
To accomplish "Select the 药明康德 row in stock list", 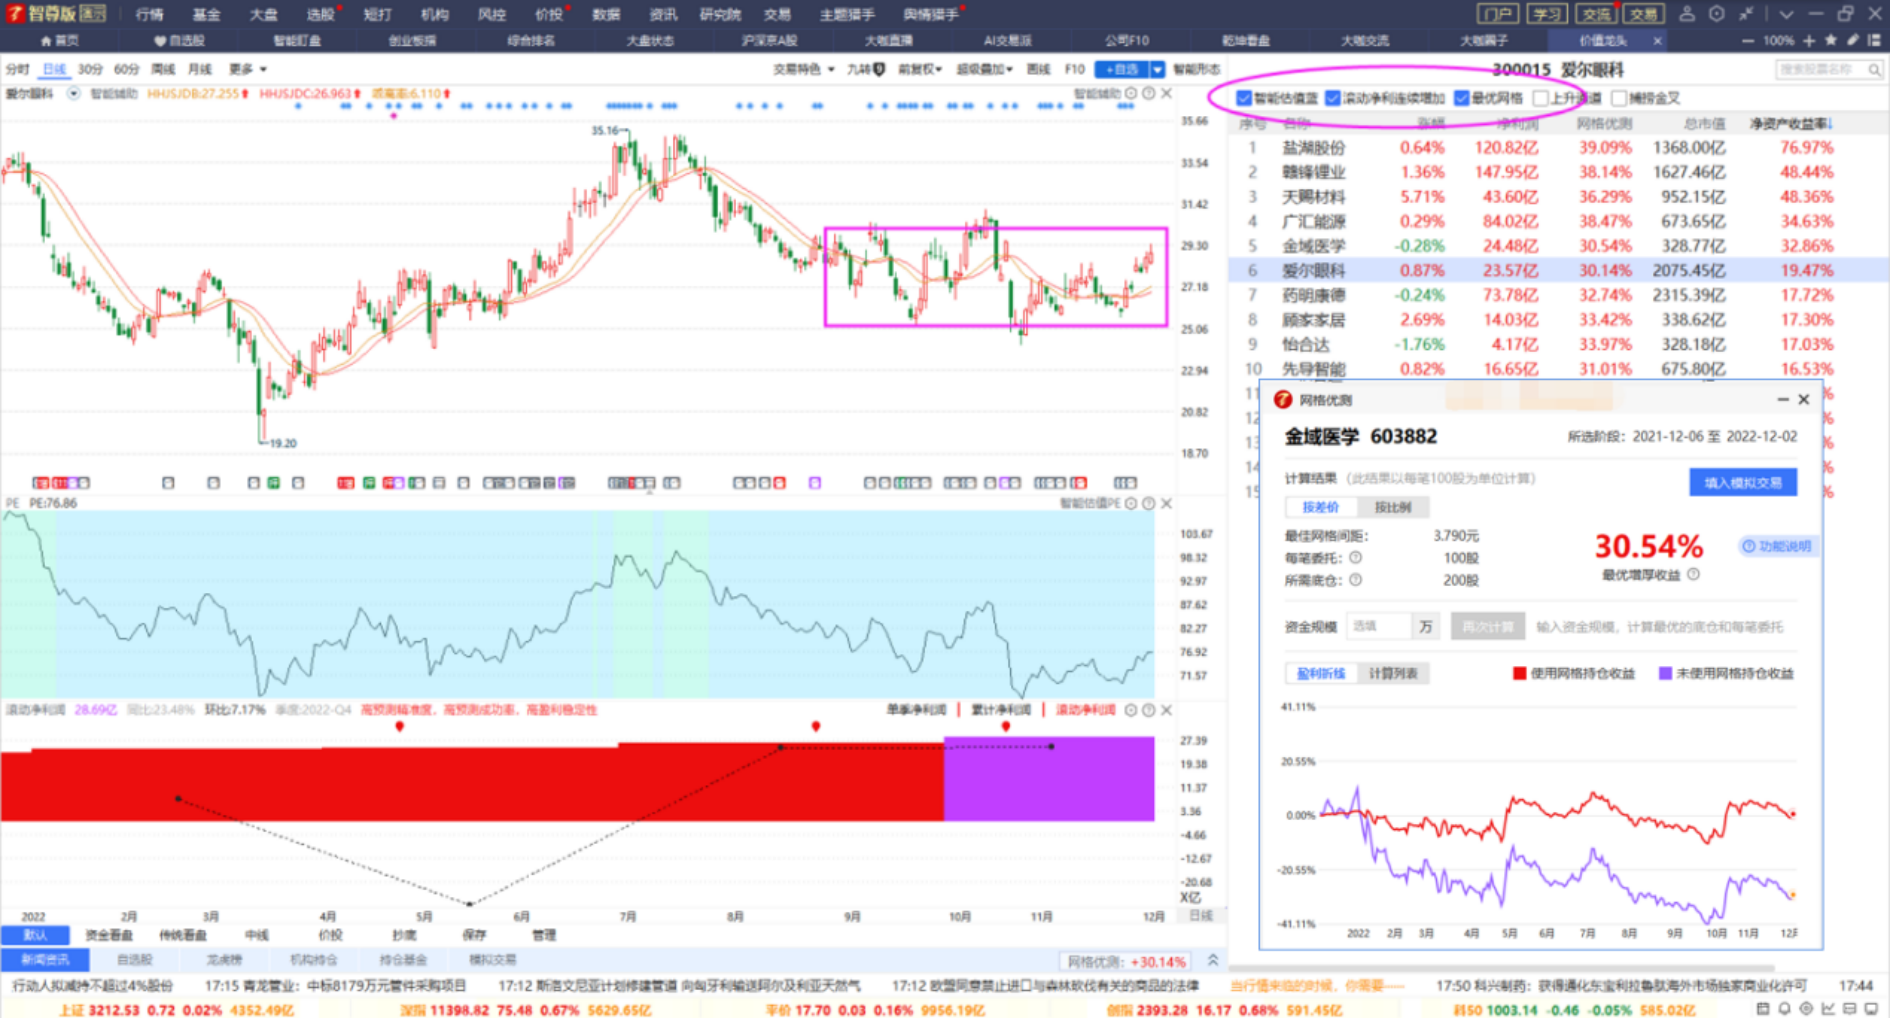I will (1558, 295).
